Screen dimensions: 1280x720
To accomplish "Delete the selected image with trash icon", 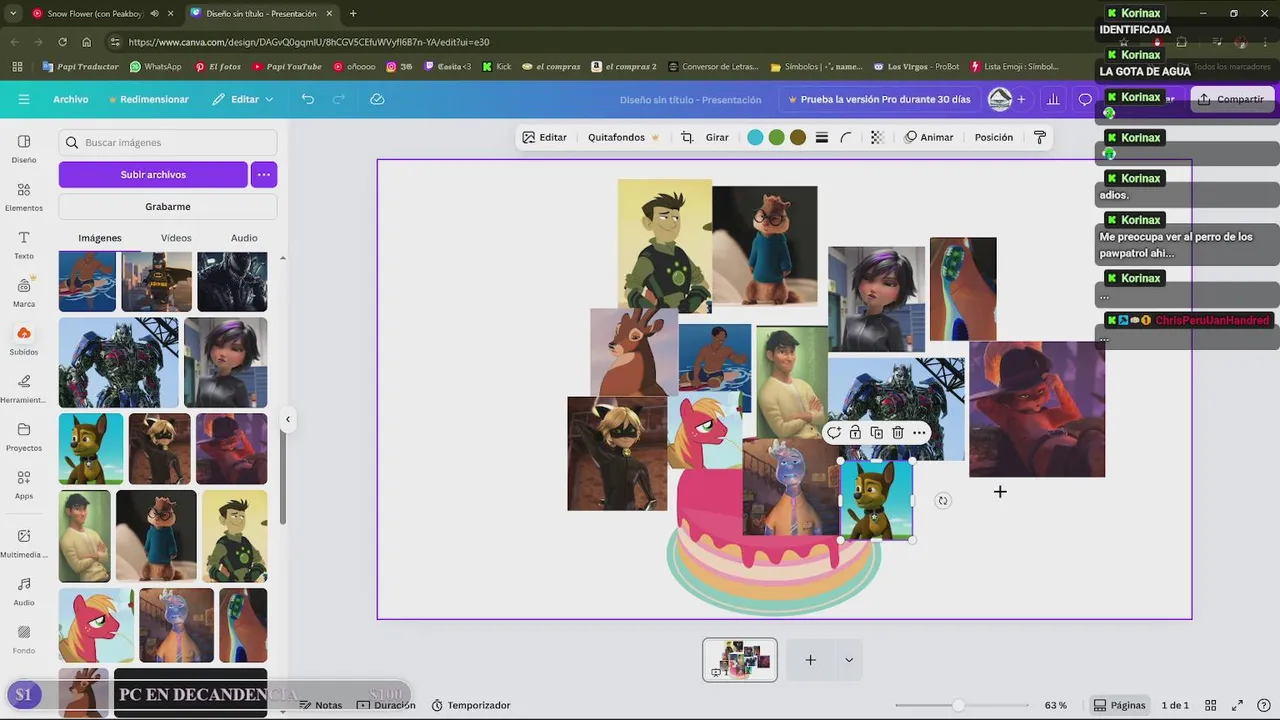I will point(898,433).
